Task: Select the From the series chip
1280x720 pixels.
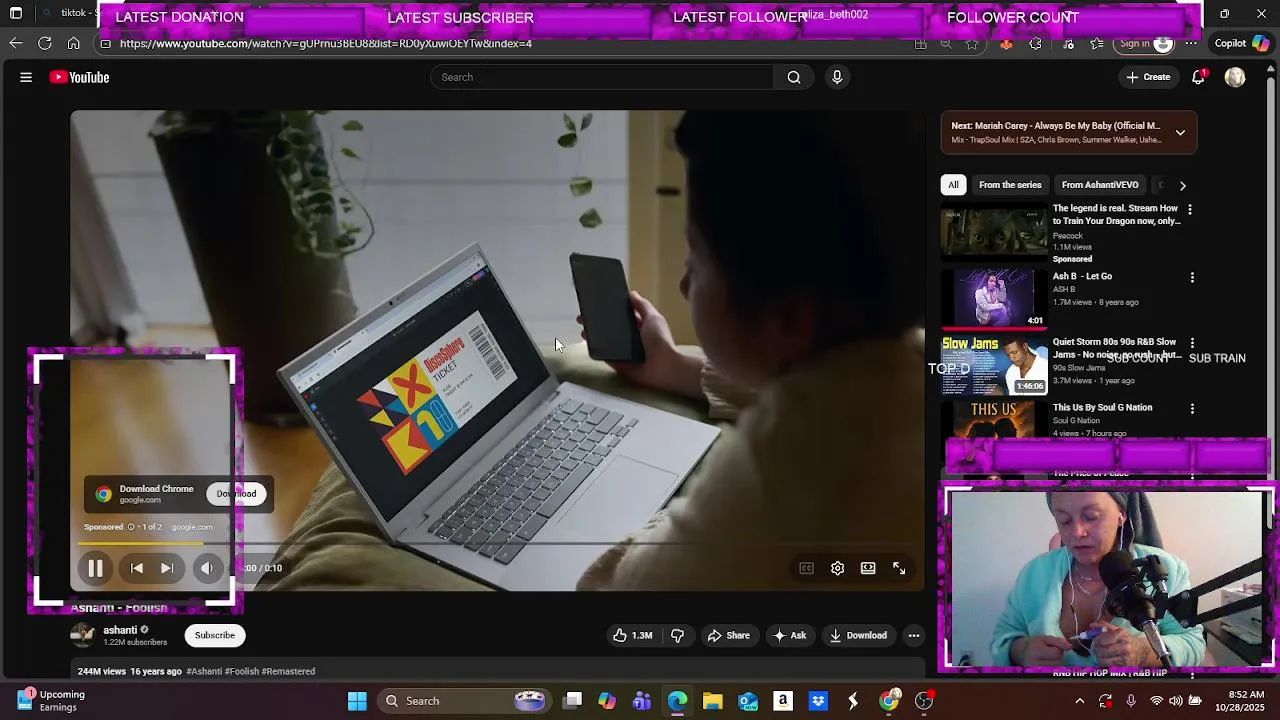Action: (1010, 185)
